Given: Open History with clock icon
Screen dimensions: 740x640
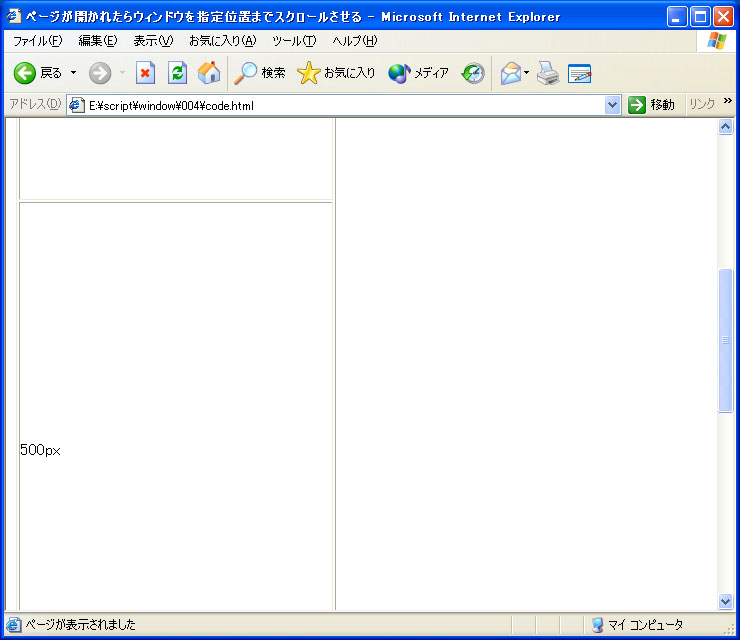Looking at the screenshot, I should point(473,73).
